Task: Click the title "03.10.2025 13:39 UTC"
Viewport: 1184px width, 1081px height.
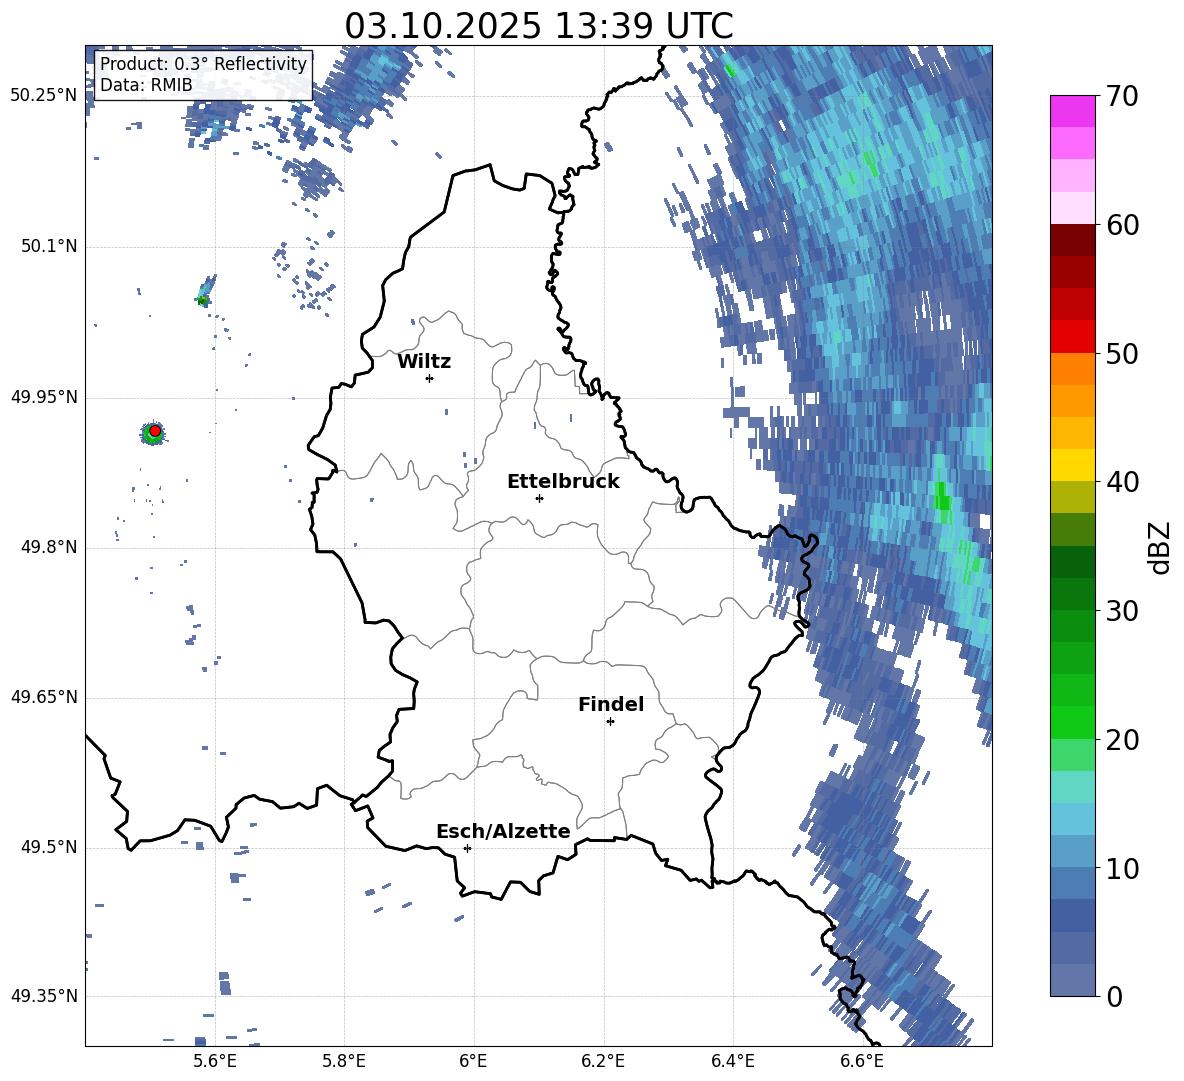Action: point(538,26)
